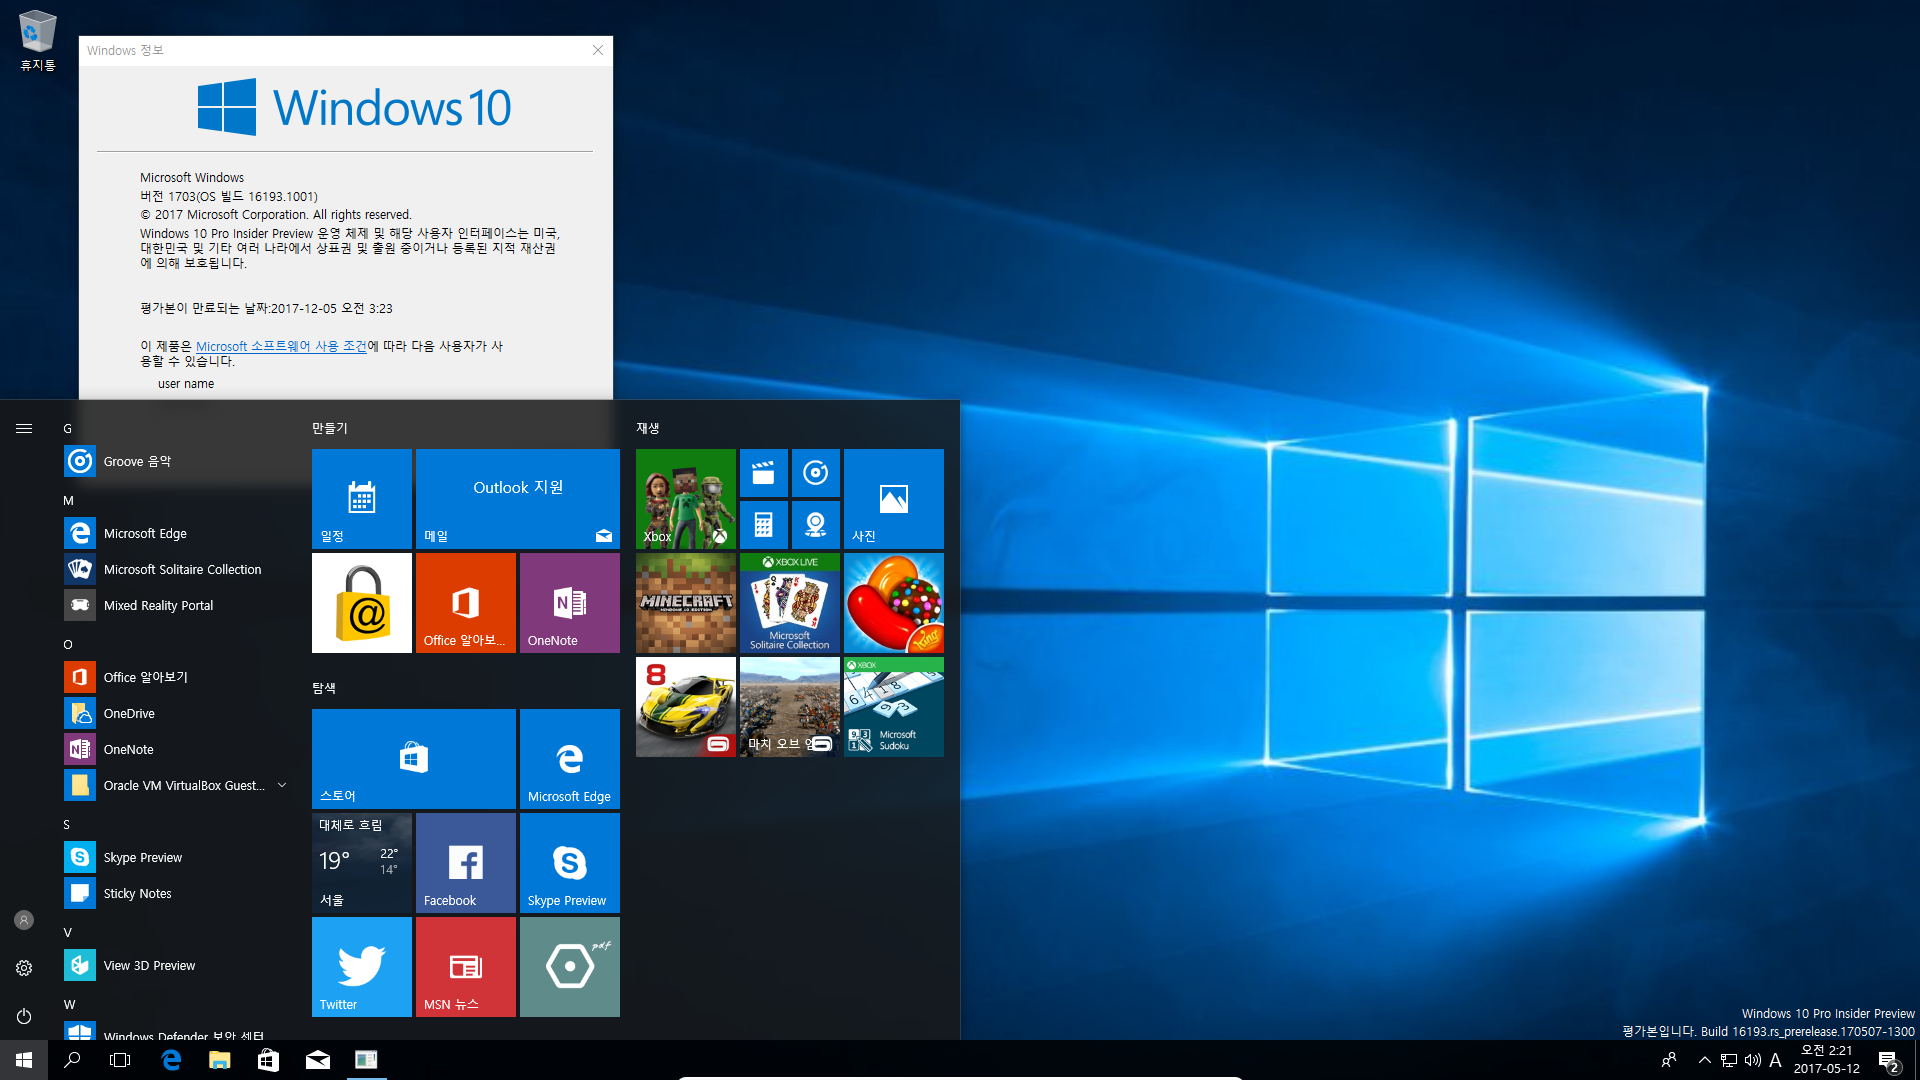Screen dimensions: 1920x1080
Task: Click 스토어 tile in 탐색 section
Action: pyautogui.click(x=413, y=760)
